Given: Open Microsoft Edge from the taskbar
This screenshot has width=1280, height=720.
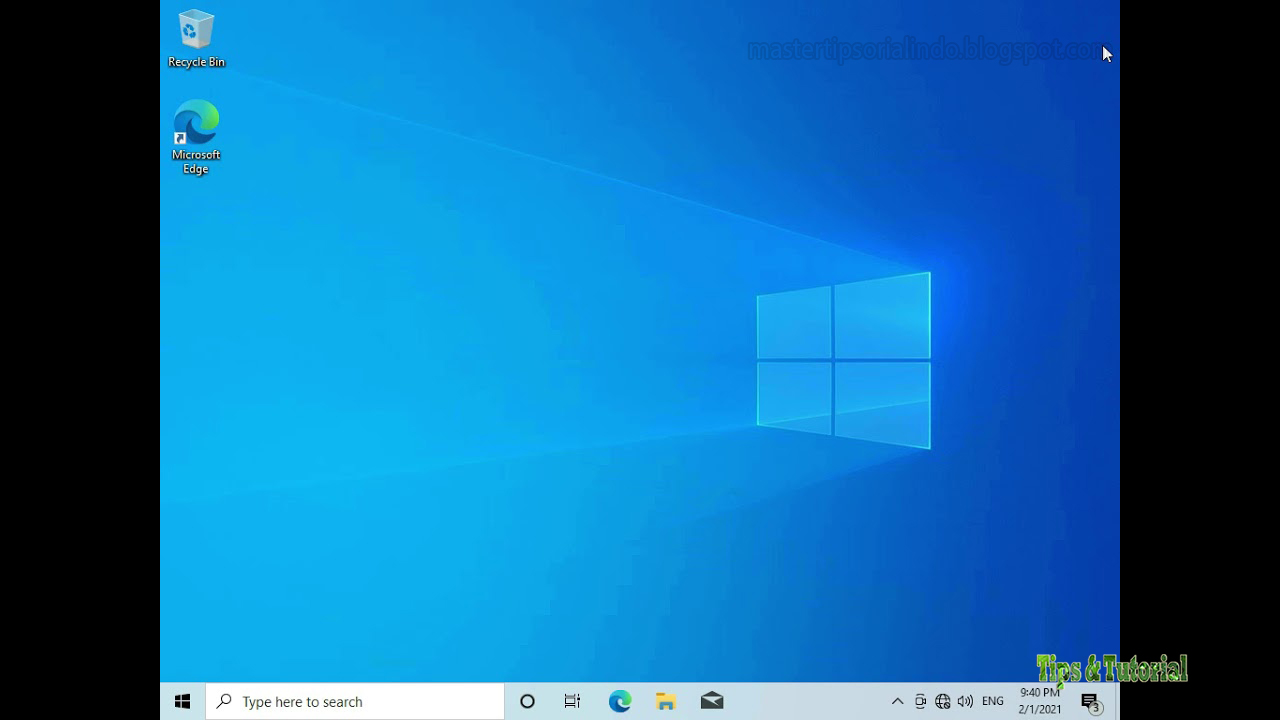Looking at the screenshot, I should 620,701.
